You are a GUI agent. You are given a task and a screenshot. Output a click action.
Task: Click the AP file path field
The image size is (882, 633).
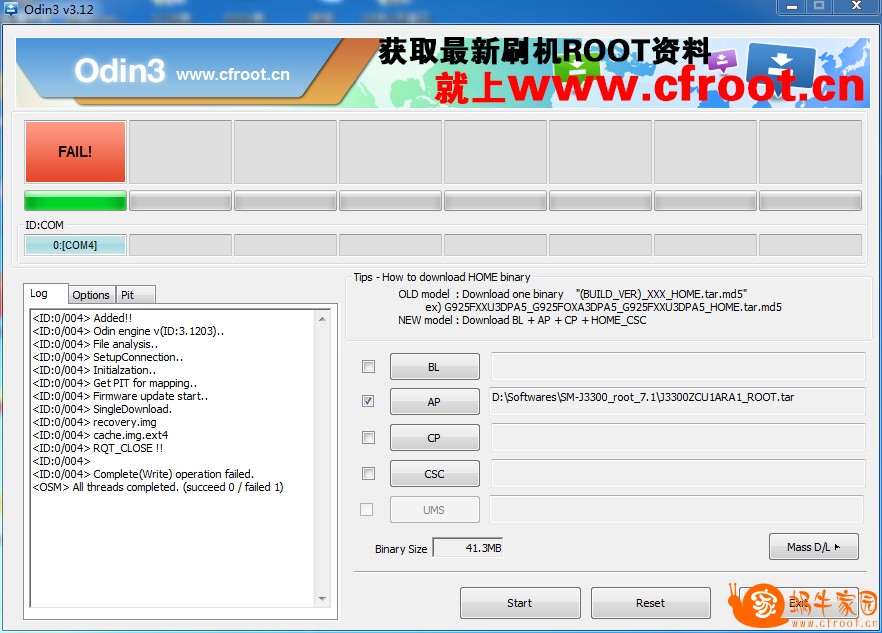[x=677, y=401]
